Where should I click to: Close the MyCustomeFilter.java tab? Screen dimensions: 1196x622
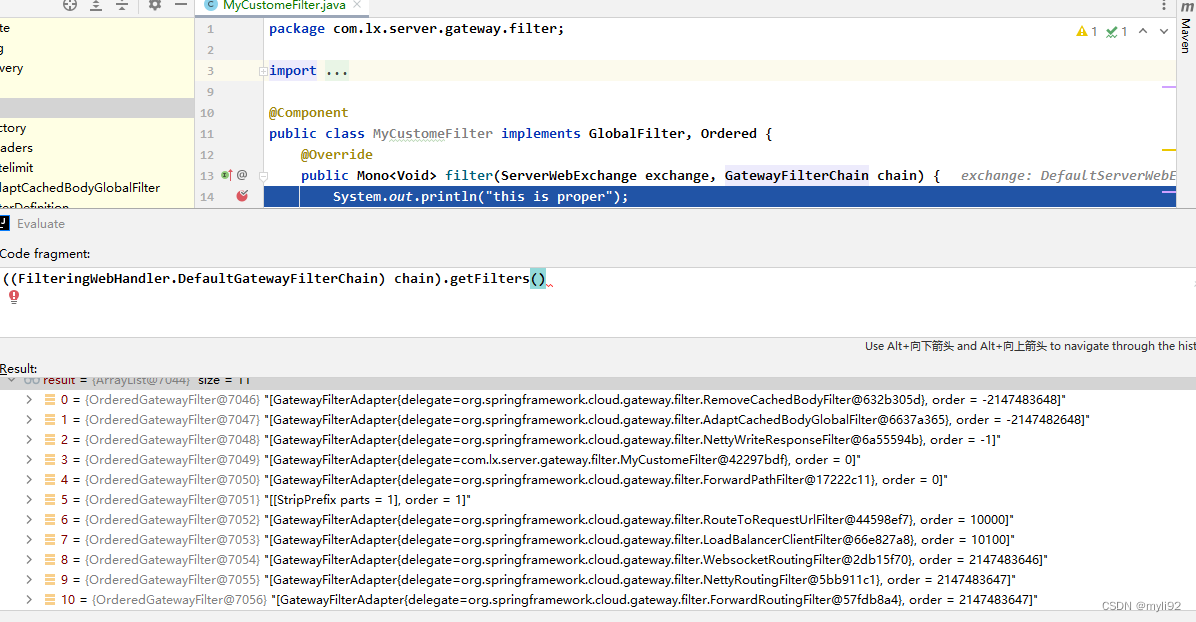[357, 5]
